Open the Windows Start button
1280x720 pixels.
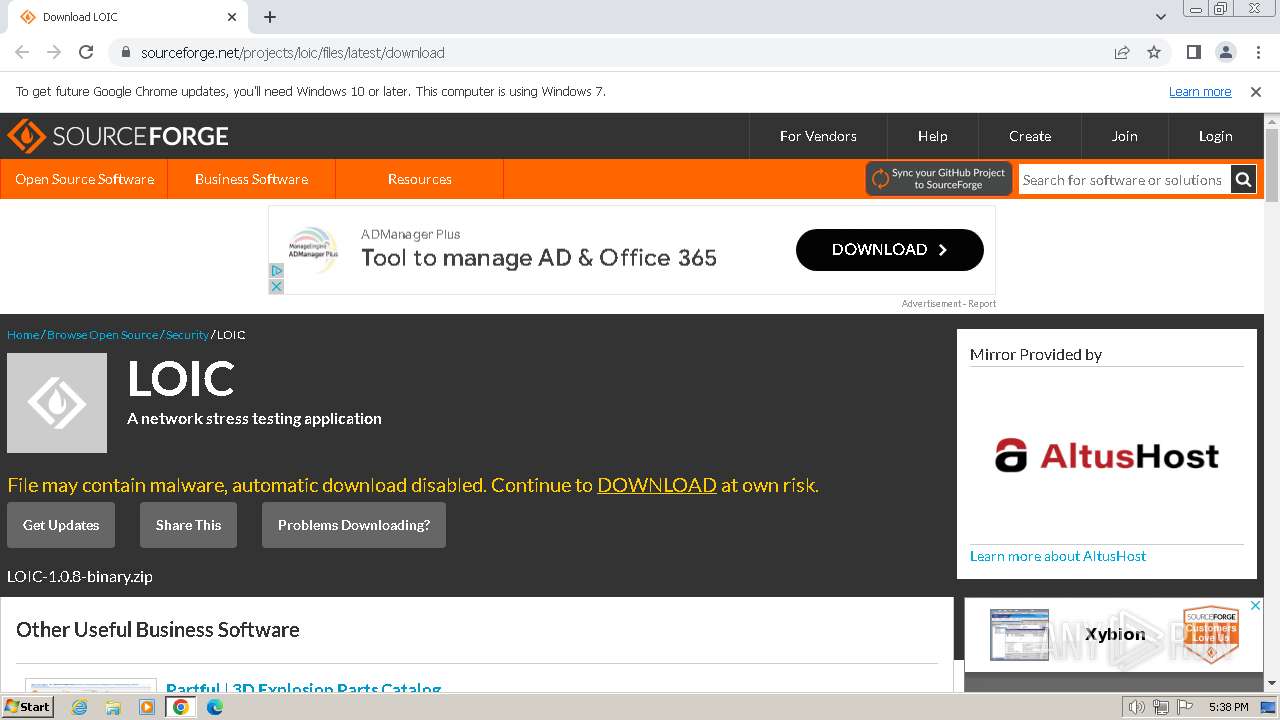pos(28,706)
